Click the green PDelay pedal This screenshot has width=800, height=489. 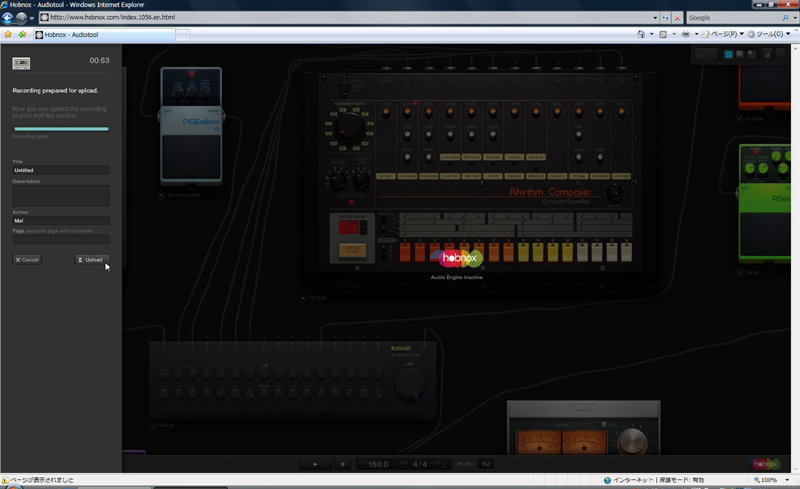tap(765, 204)
